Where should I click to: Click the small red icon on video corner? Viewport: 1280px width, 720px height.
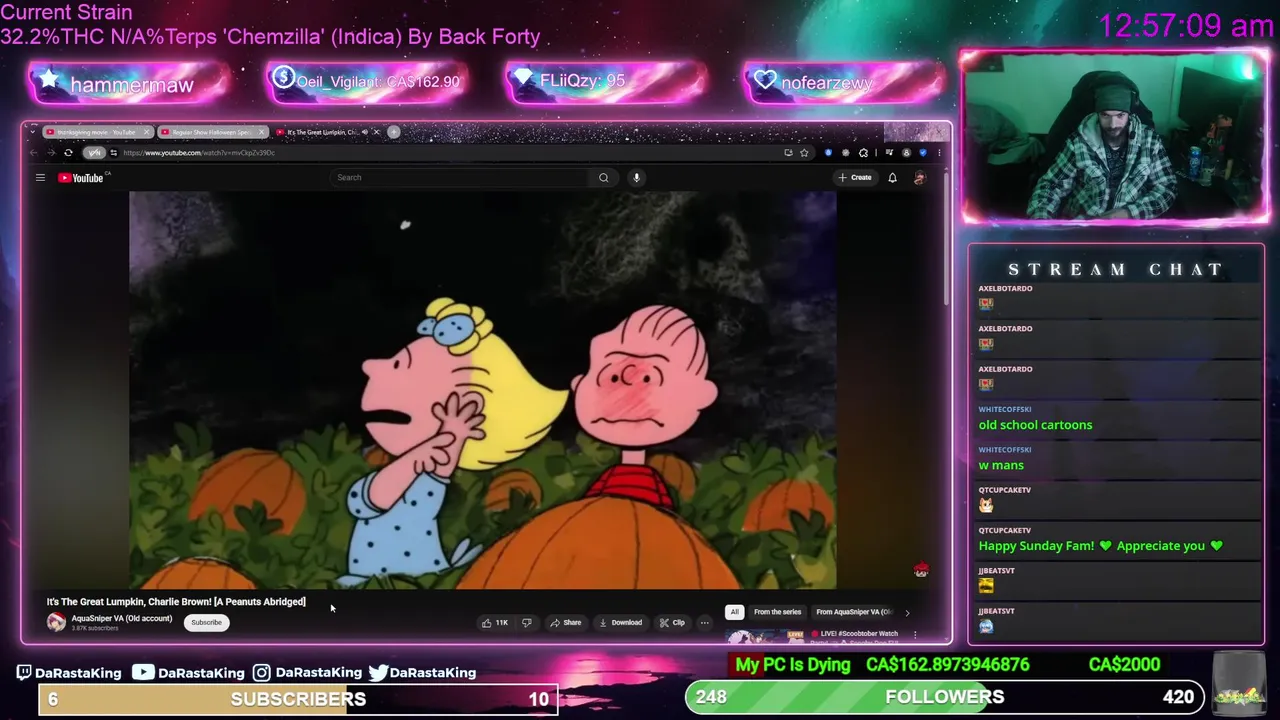point(921,570)
